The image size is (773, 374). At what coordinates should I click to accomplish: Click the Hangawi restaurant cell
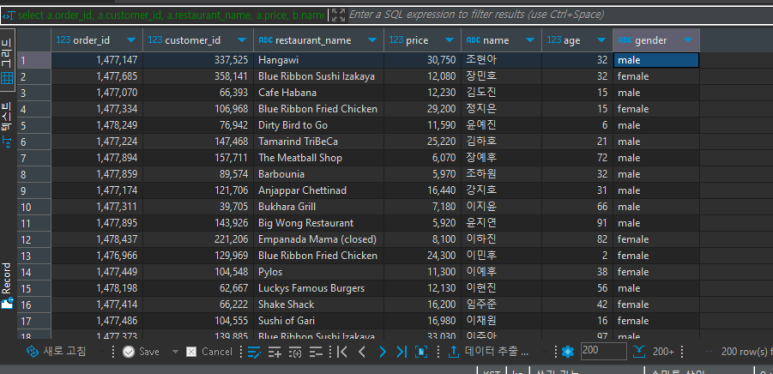318,60
